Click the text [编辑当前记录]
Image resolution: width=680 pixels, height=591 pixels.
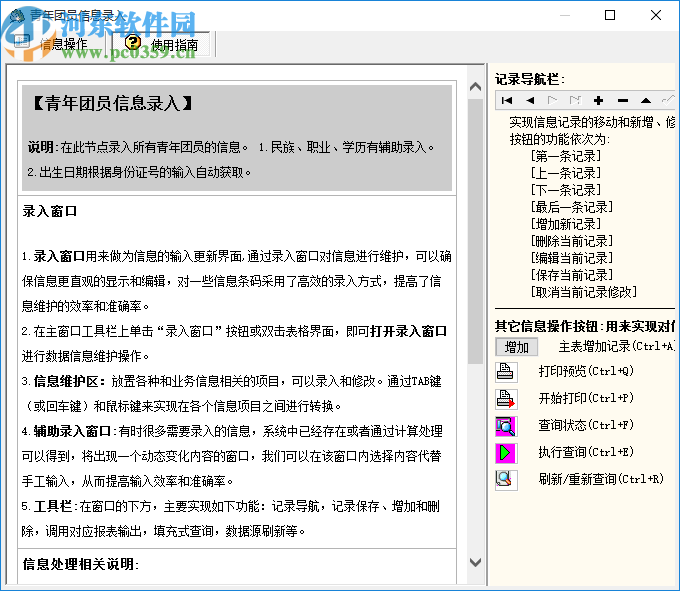572,258
